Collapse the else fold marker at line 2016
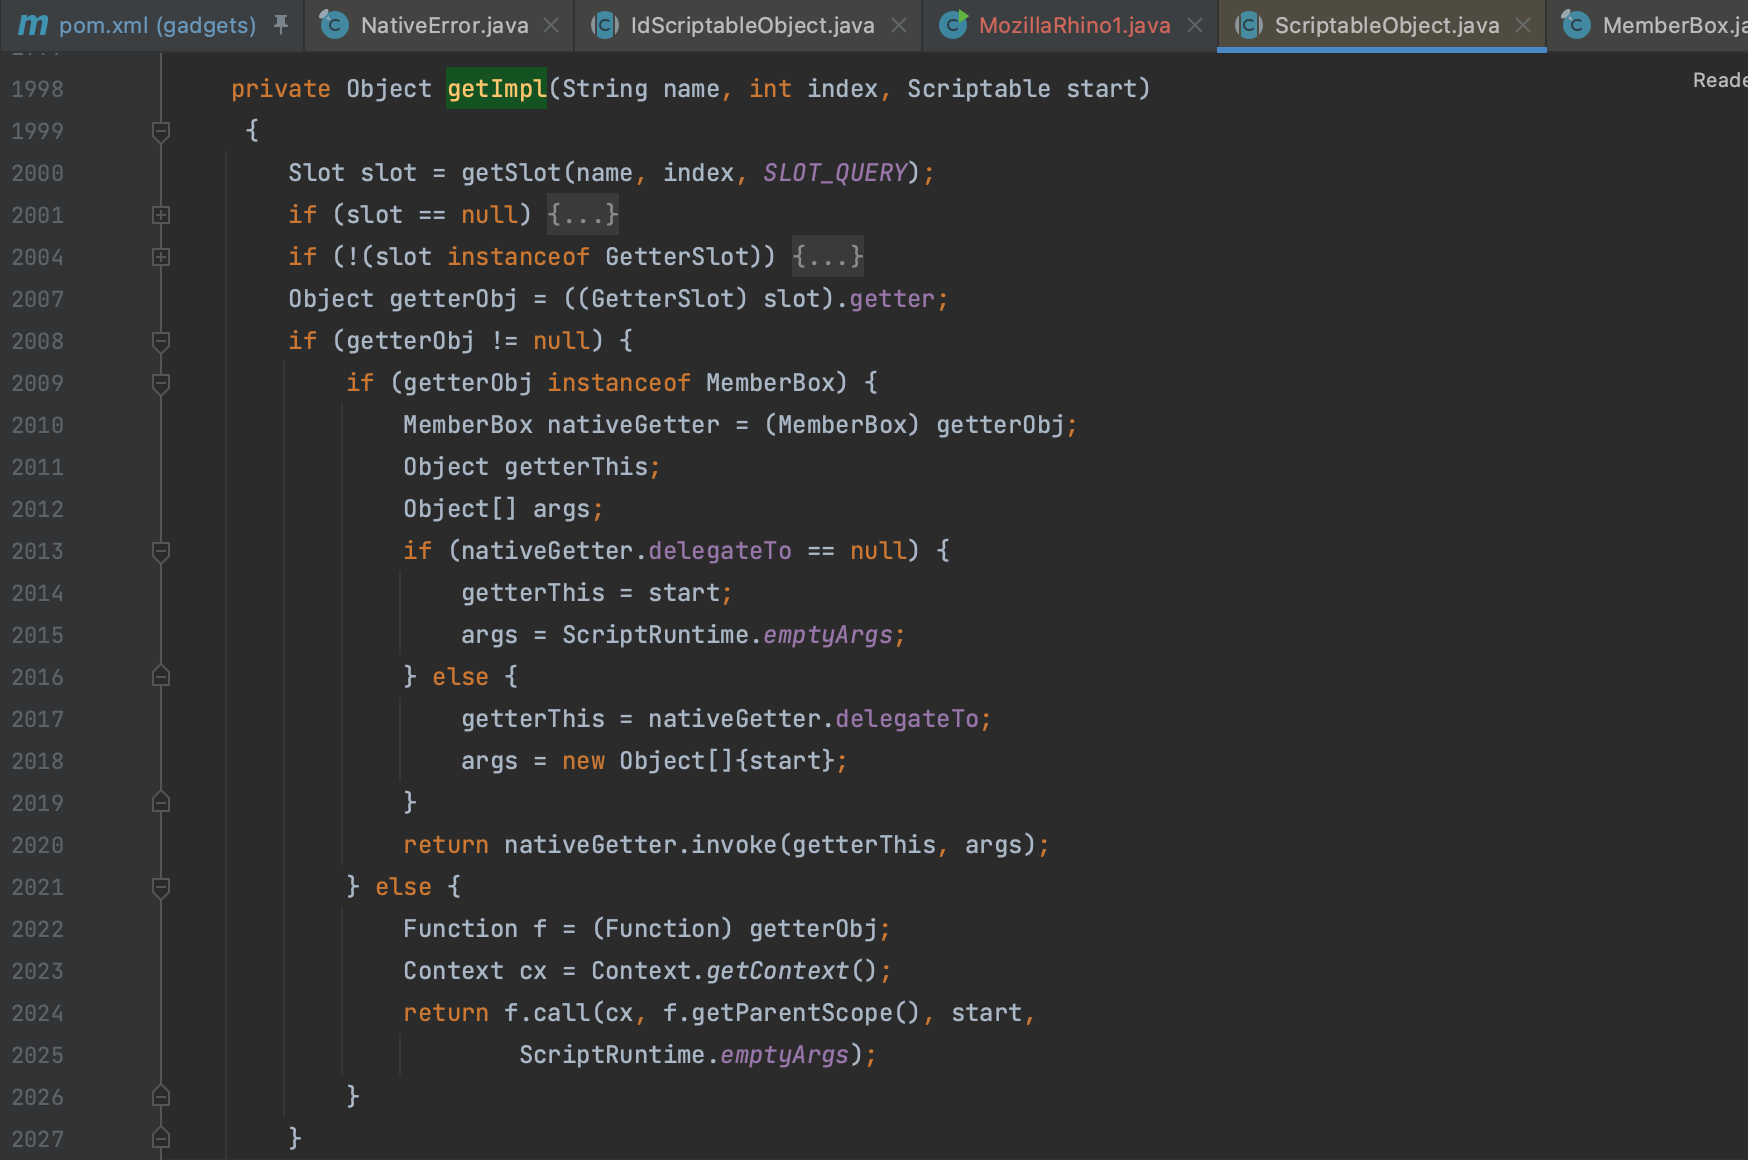The width and height of the screenshot is (1748, 1160). [161, 677]
